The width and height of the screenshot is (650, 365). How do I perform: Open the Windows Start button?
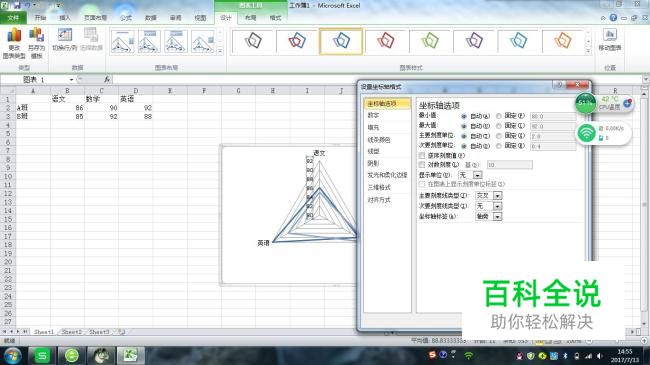12,356
